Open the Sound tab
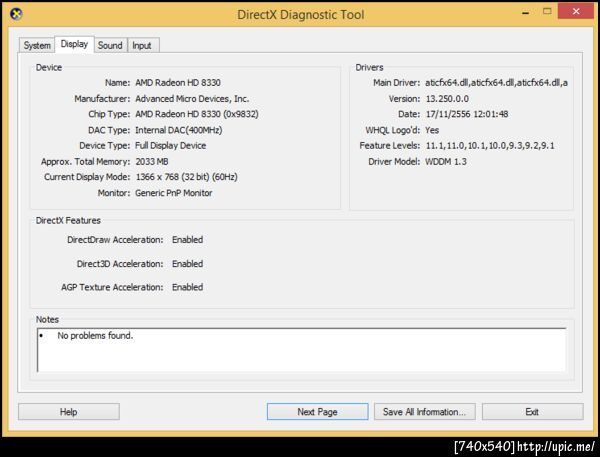 tap(110, 45)
